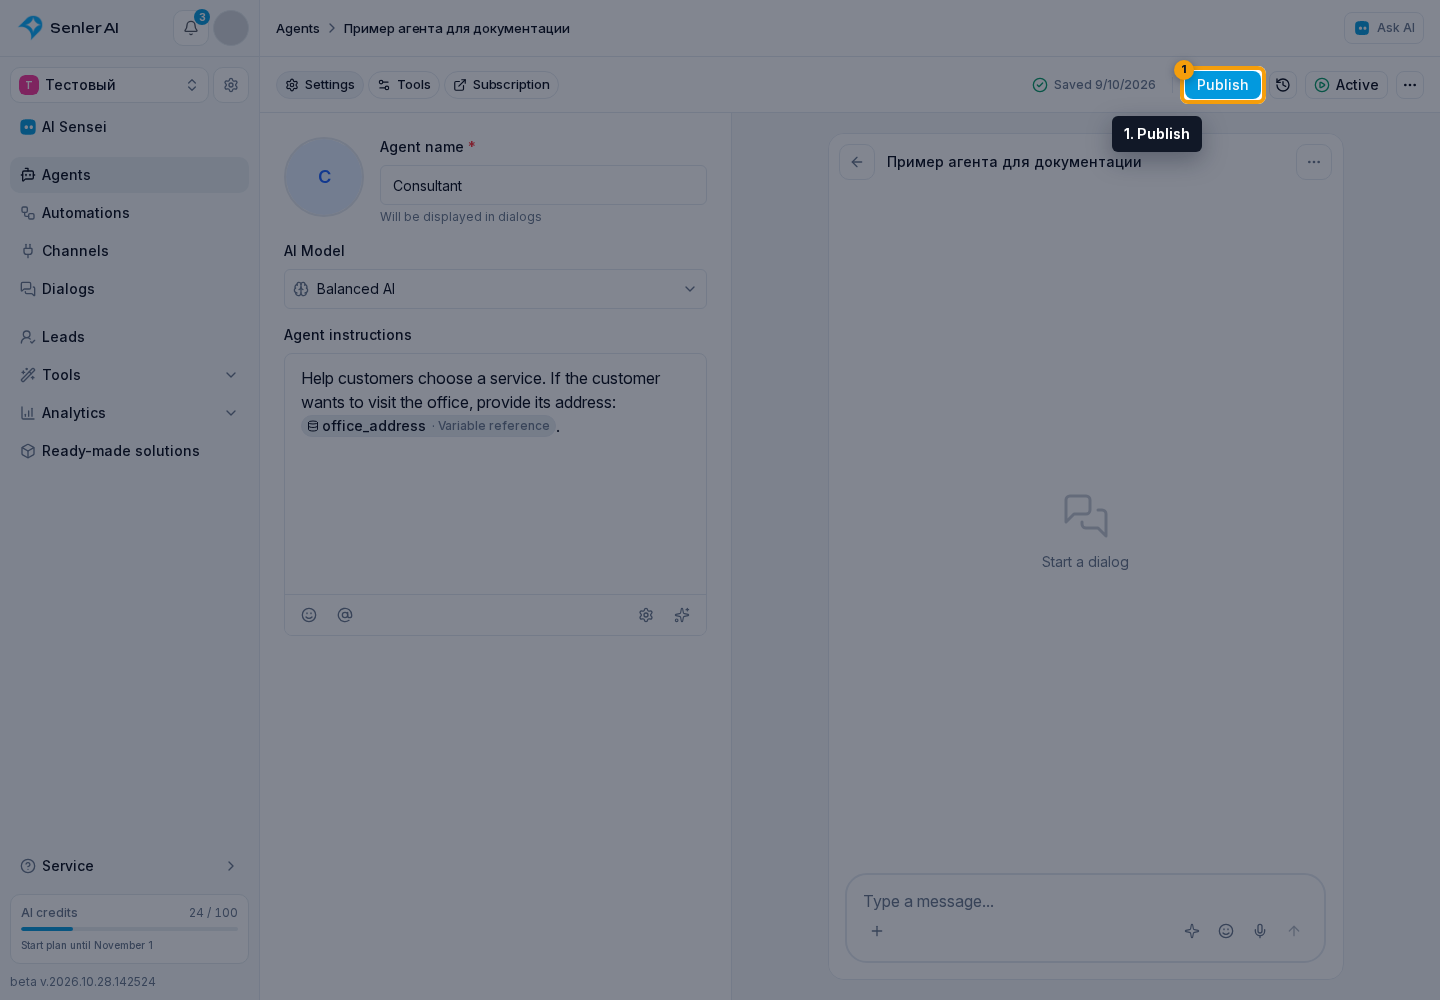1440x1000 pixels.
Task: Open Channels in sidebar
Action: pyautogui.click(x=130, y=251)
